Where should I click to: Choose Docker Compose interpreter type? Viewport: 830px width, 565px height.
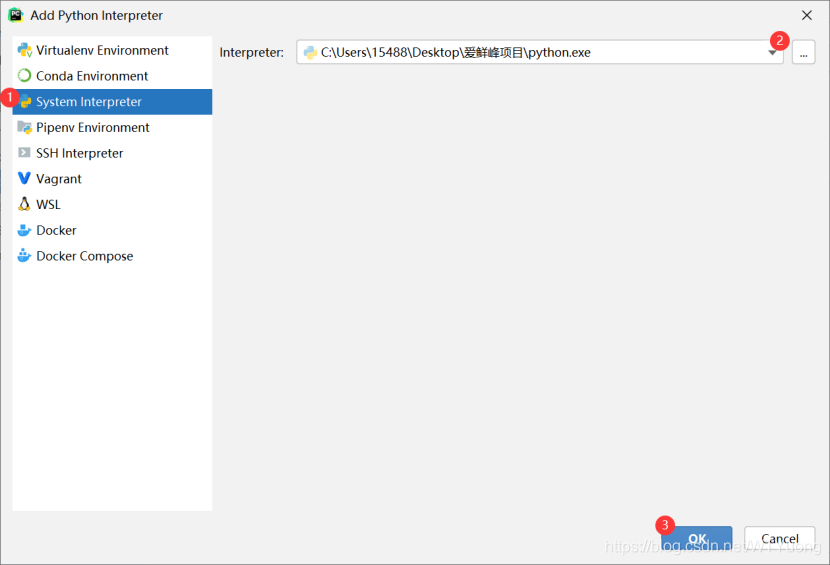click(112, 256)
